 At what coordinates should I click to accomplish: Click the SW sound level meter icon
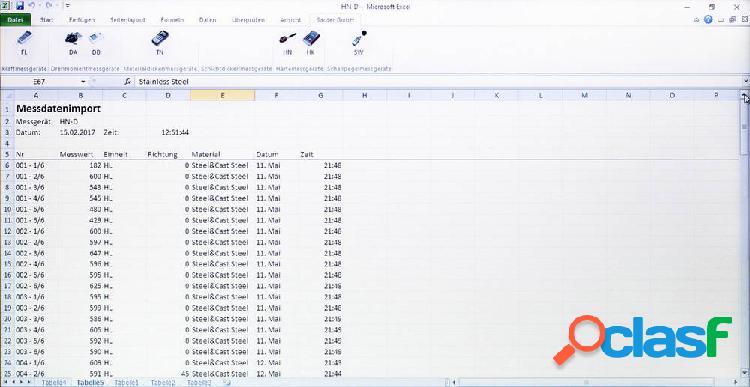click(359, 38)
